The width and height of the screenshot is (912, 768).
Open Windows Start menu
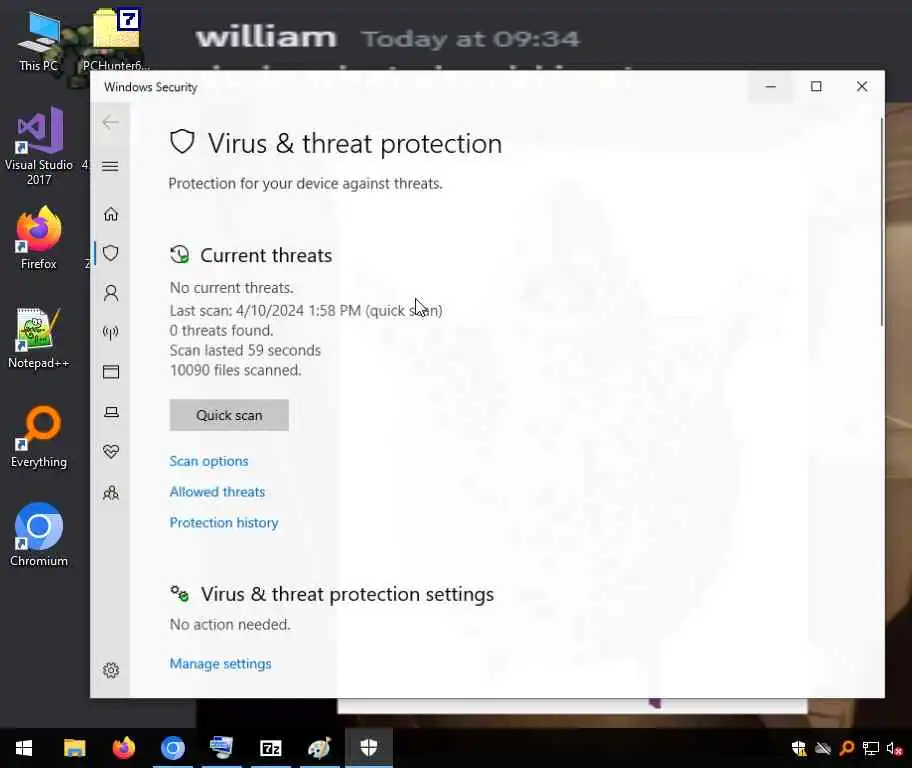pos(23,748)
